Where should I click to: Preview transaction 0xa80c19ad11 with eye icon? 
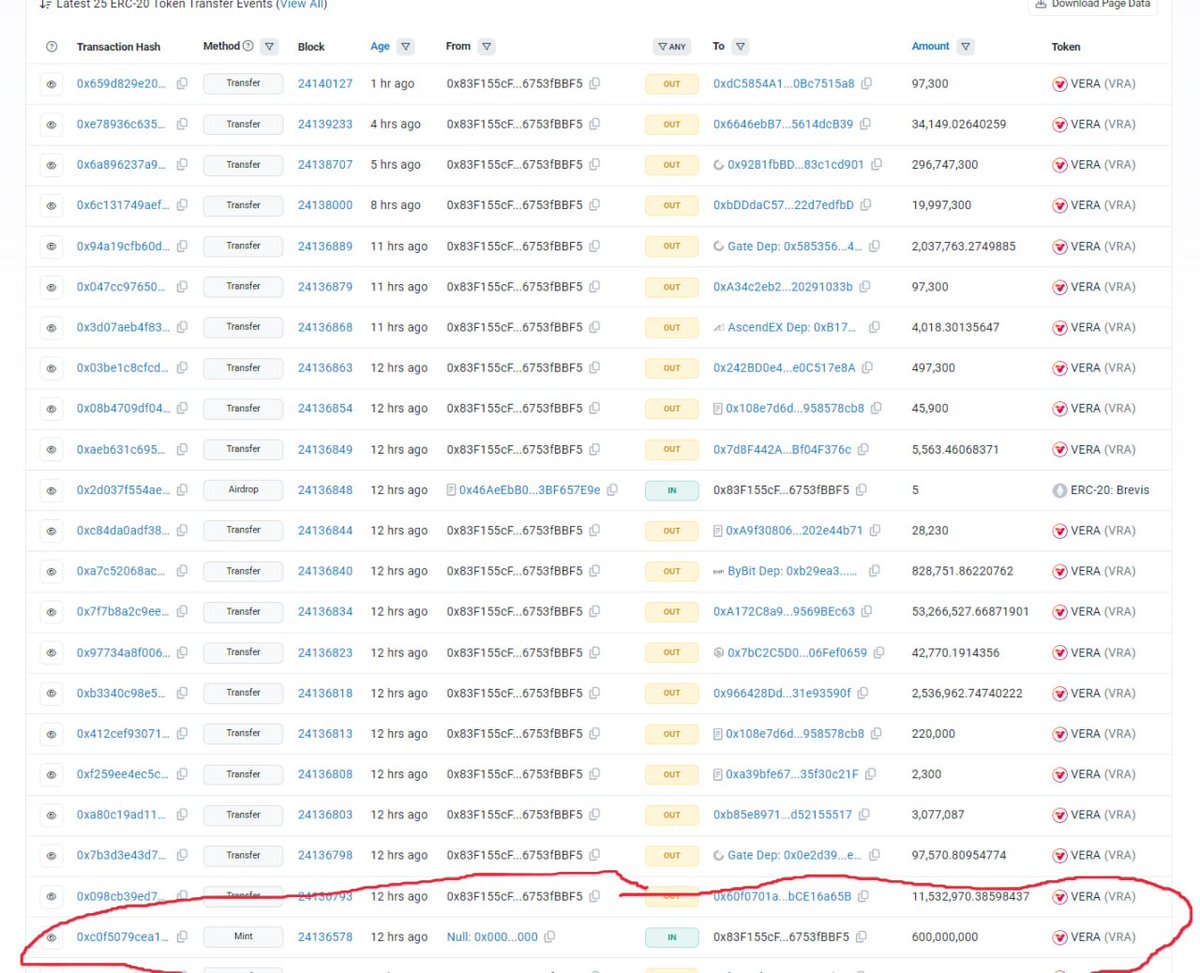(51, 815)
